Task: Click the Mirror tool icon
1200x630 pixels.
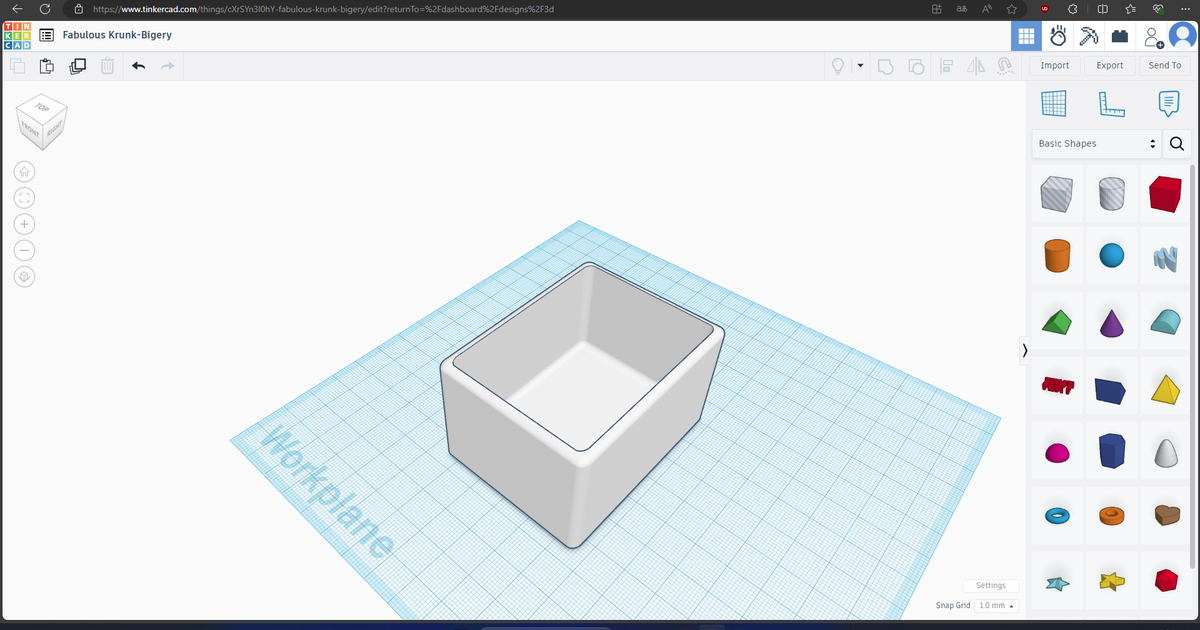Action: (x=975, y=65)
